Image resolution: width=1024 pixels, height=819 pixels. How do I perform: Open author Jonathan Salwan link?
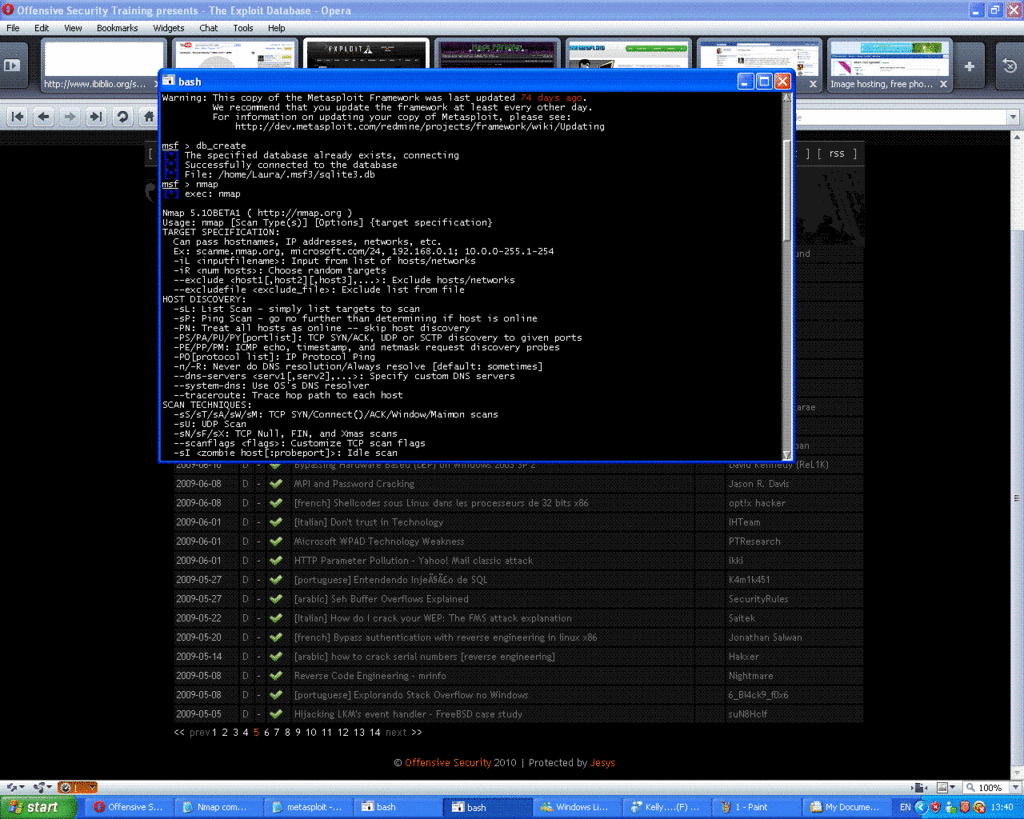point(765,637)
